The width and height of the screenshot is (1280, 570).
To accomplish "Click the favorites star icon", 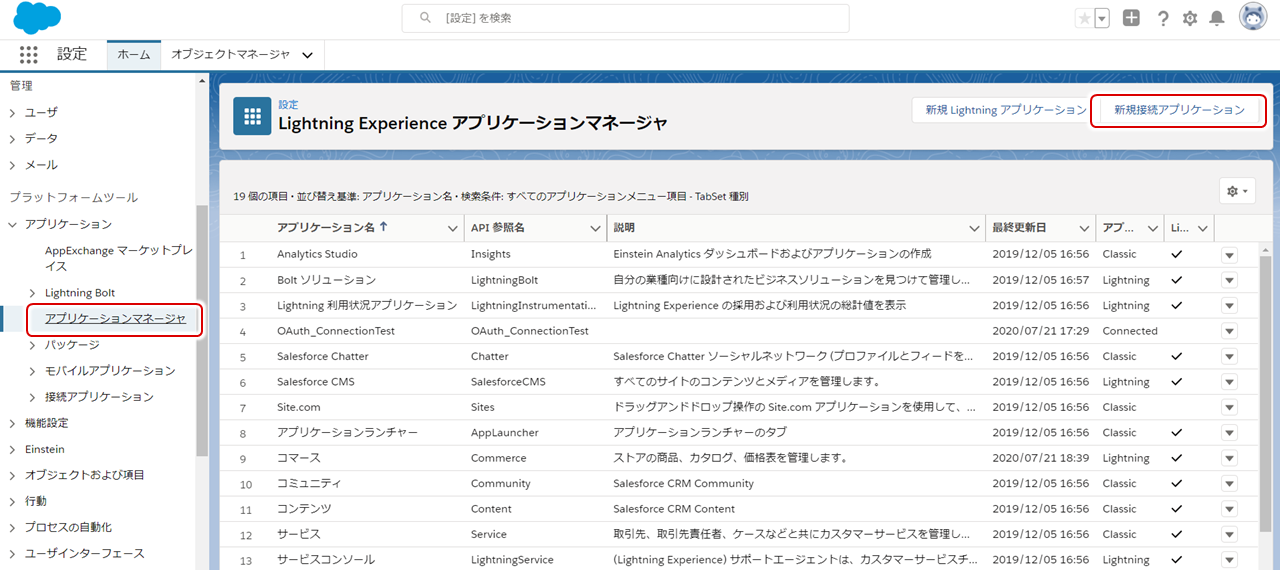I will [x=1084, y=18].
